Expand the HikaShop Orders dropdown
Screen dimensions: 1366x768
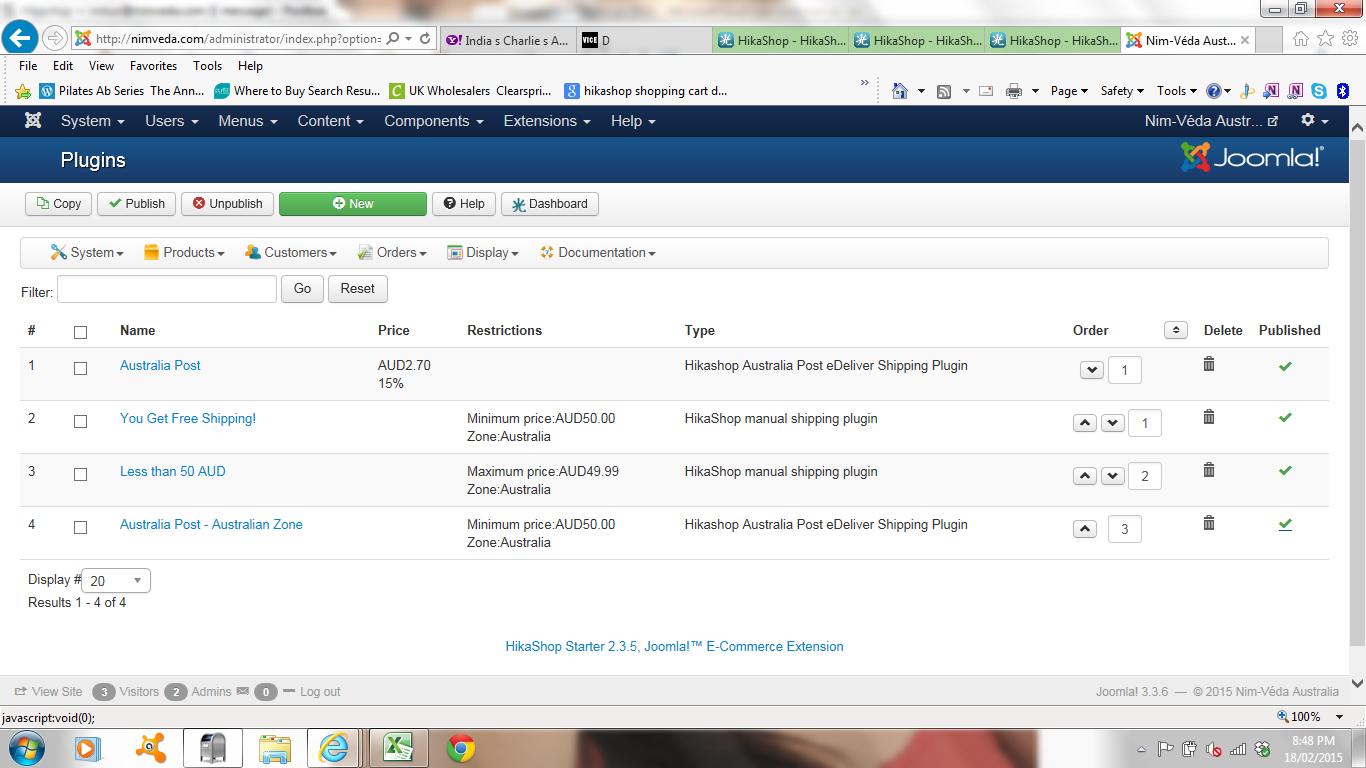(x=392, y=253)
